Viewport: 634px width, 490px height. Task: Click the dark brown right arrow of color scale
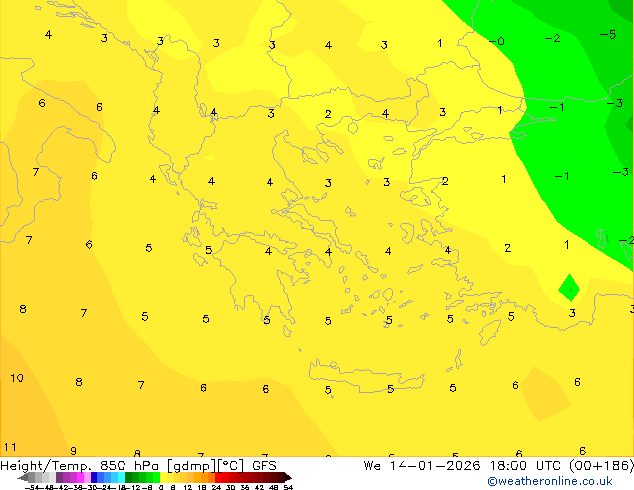tap(288, 478)
